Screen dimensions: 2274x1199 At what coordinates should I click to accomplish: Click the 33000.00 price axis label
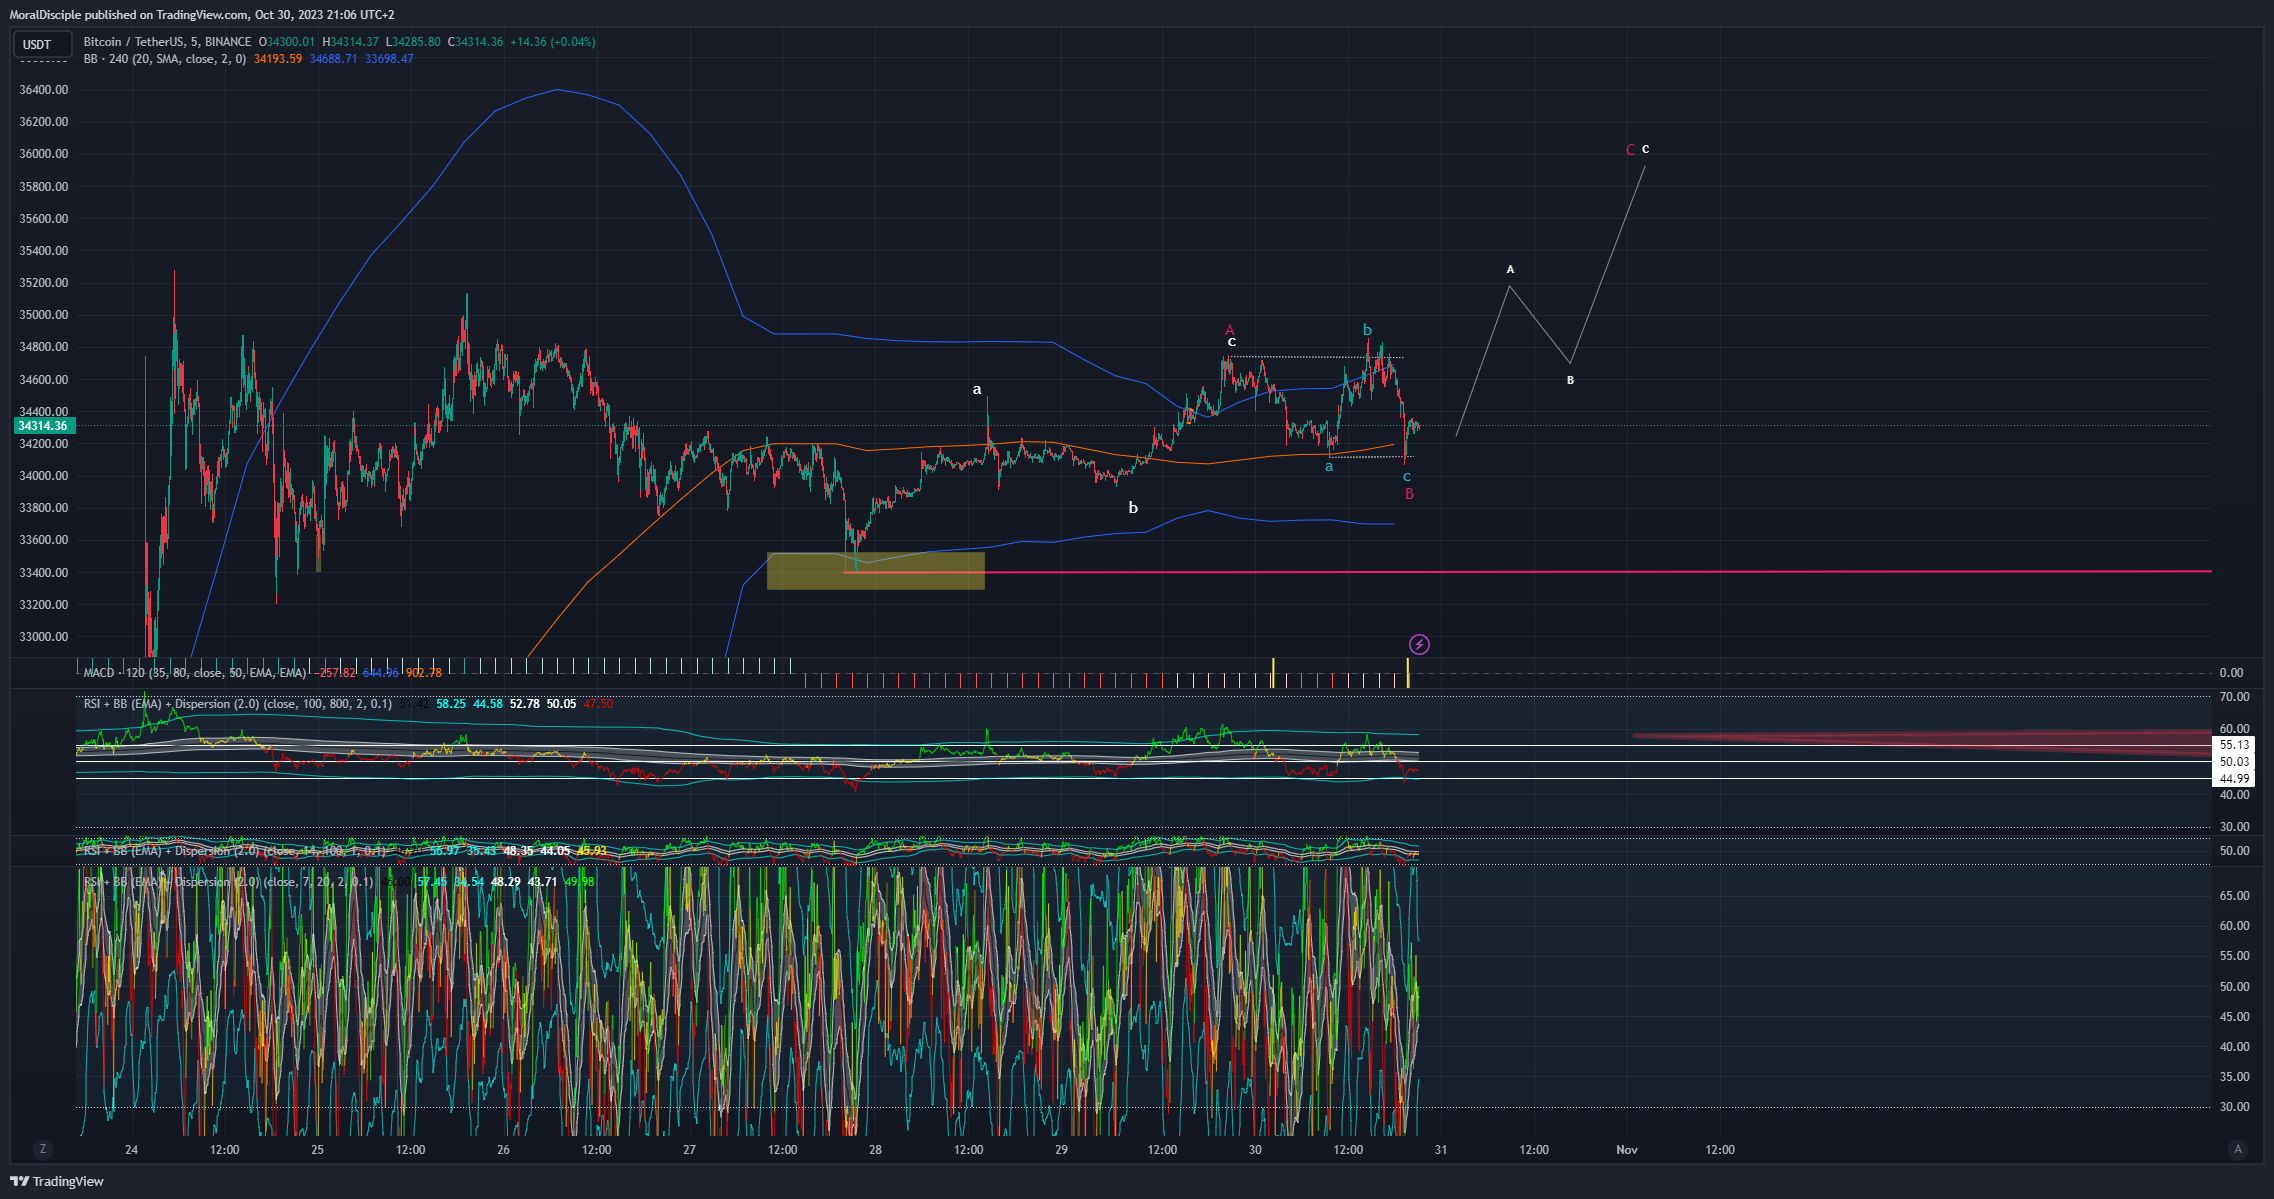(x=44, y=637)
